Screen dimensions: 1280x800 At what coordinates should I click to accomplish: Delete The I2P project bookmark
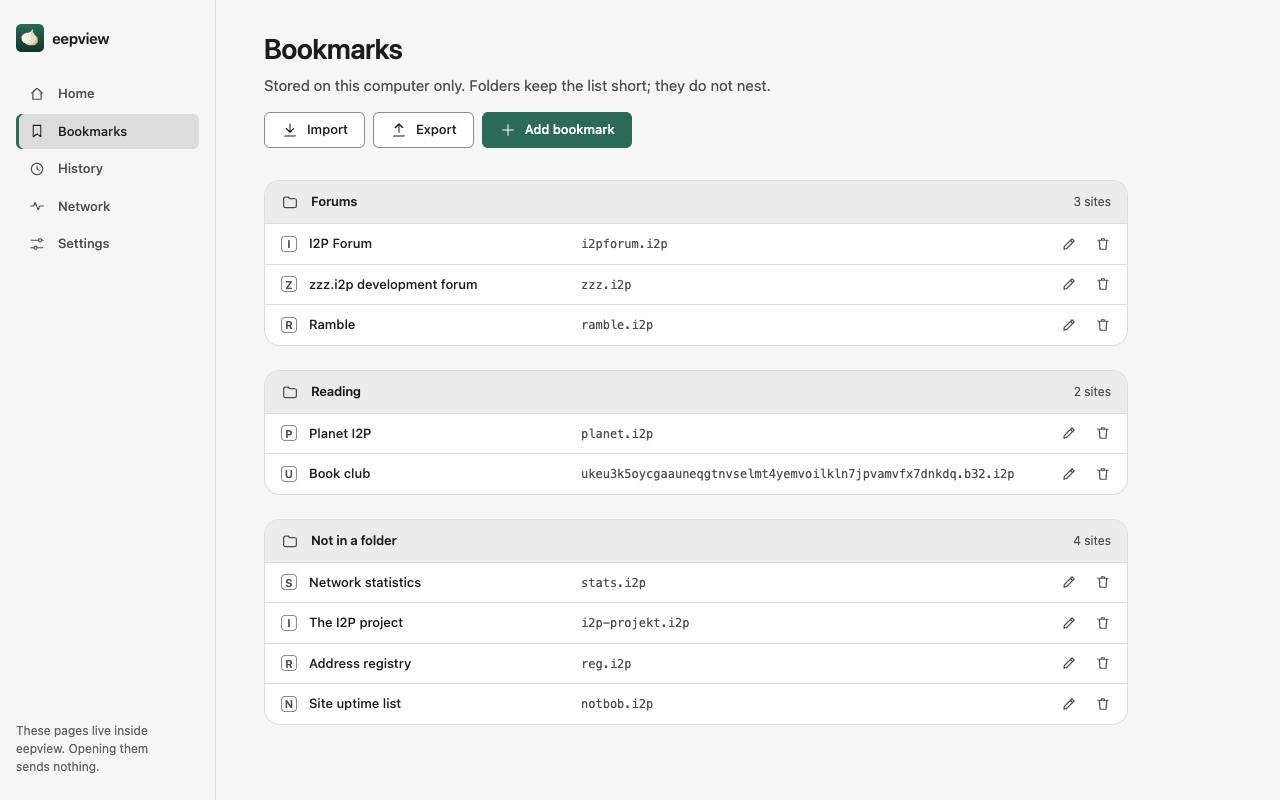click(x=1103, y=623)
